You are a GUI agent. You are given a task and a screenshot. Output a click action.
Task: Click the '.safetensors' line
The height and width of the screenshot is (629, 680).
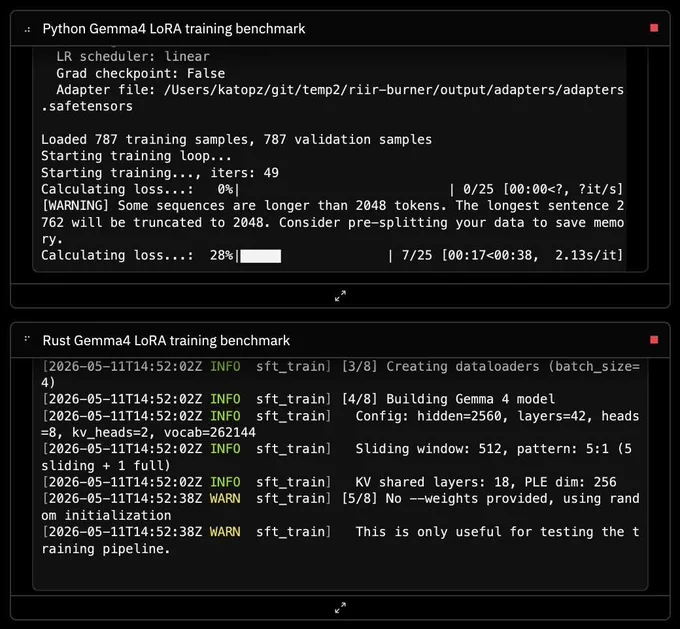click(87, 106)
